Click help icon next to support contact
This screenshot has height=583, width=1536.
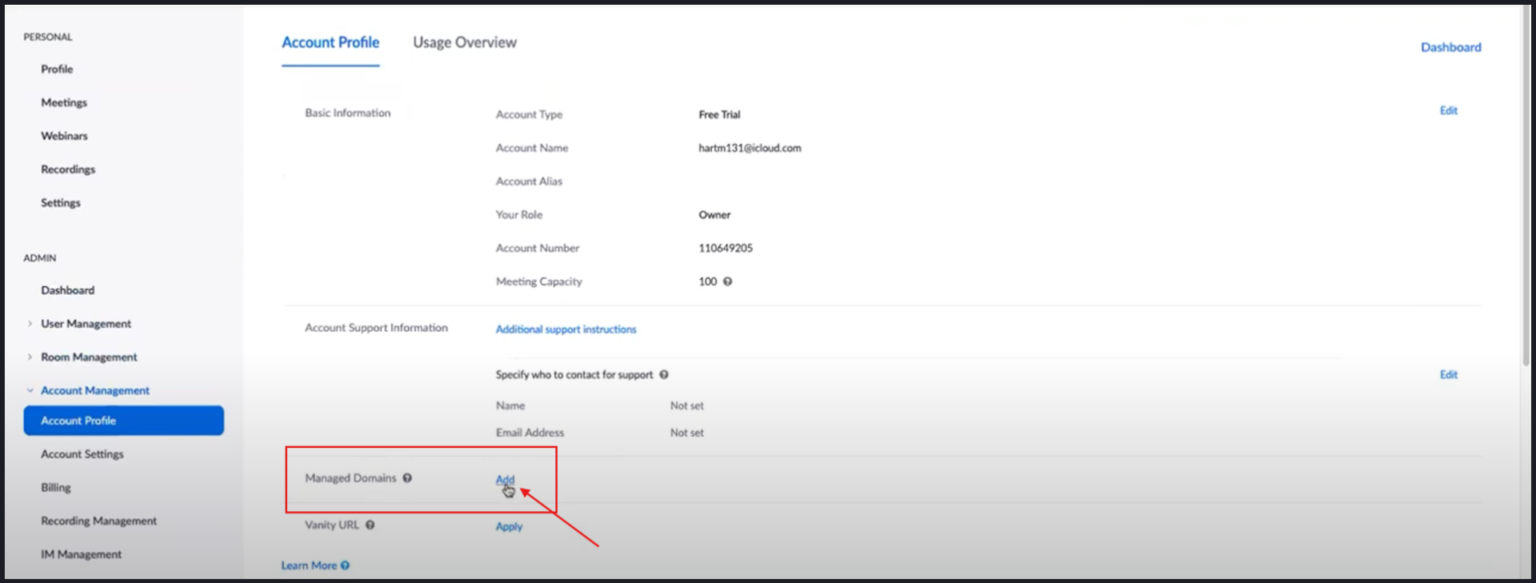coord(664,375)
